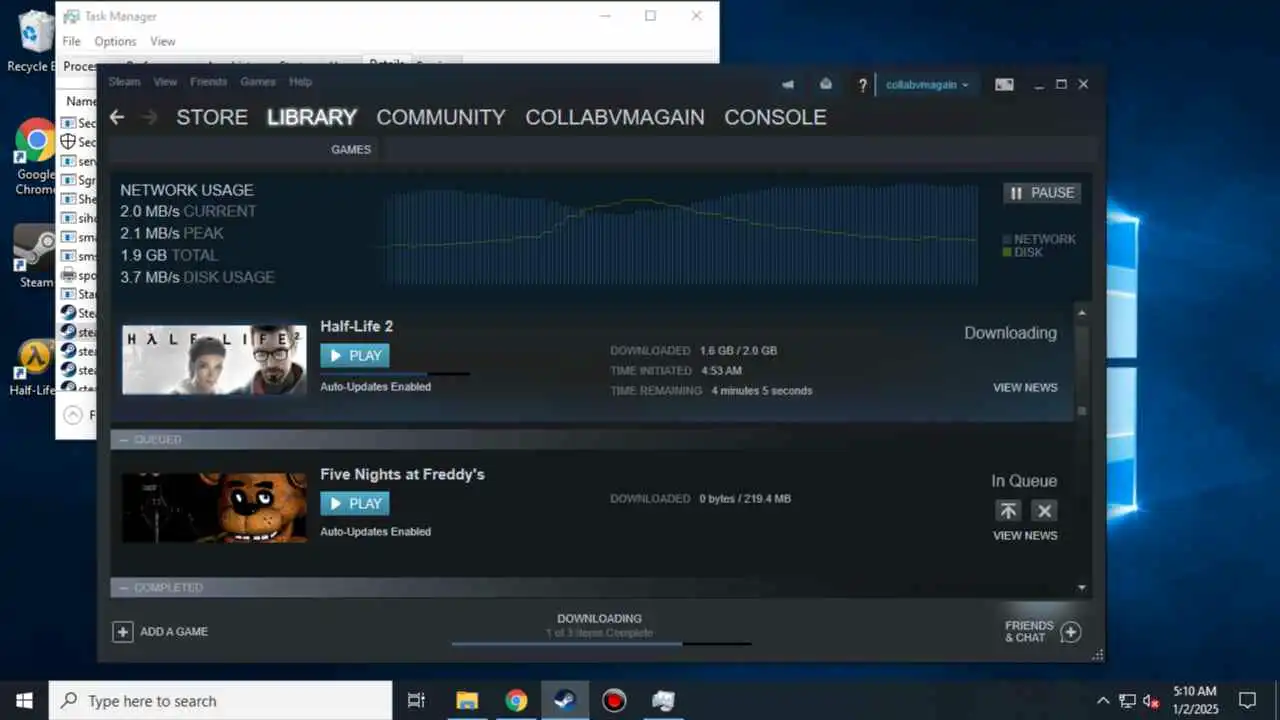This screenshot has height=720, width=1280.
Task: Click Half-Life 2 download progress bar
Action: 395,373
